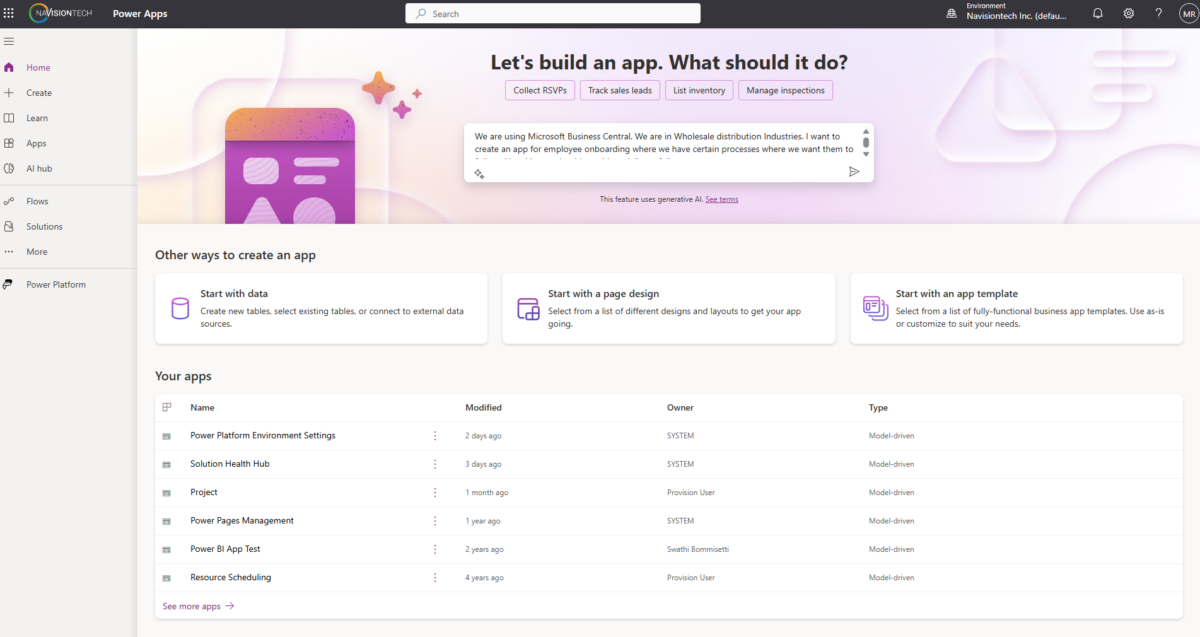Screen dimensions: 1200x637
Task: Switch to the Learn section
Action: (35, 117)
